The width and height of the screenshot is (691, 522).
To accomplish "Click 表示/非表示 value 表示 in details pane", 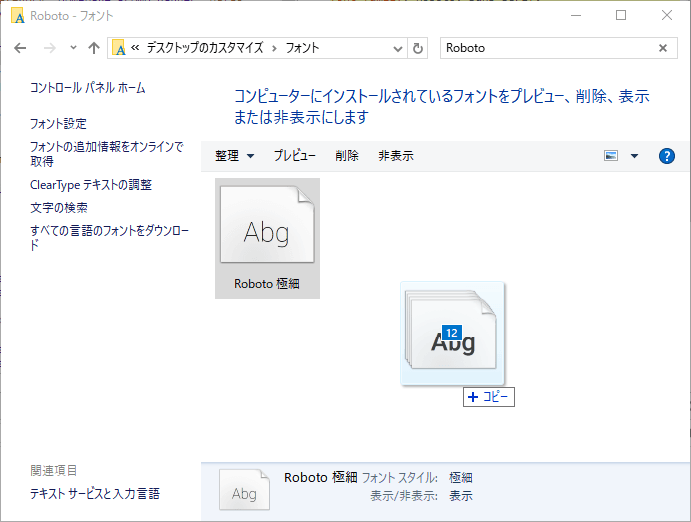I will pos(461,496).
